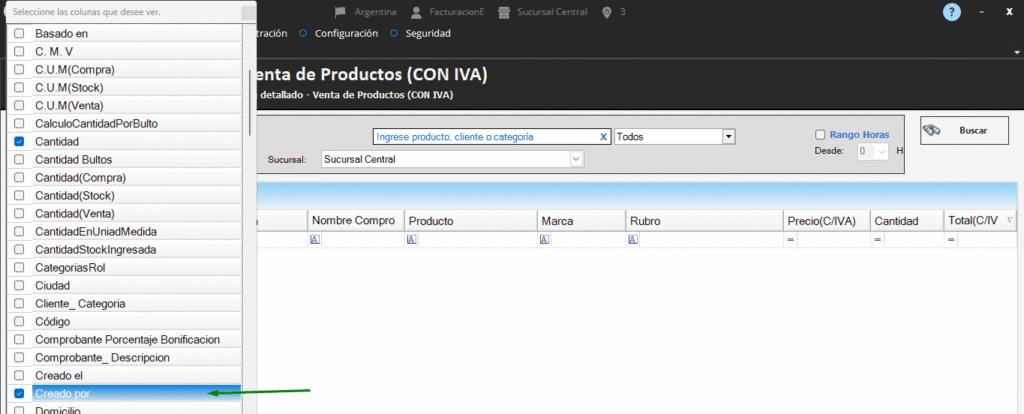
Task: Click the product, client or category search field
Action: (x=484, y=137)
